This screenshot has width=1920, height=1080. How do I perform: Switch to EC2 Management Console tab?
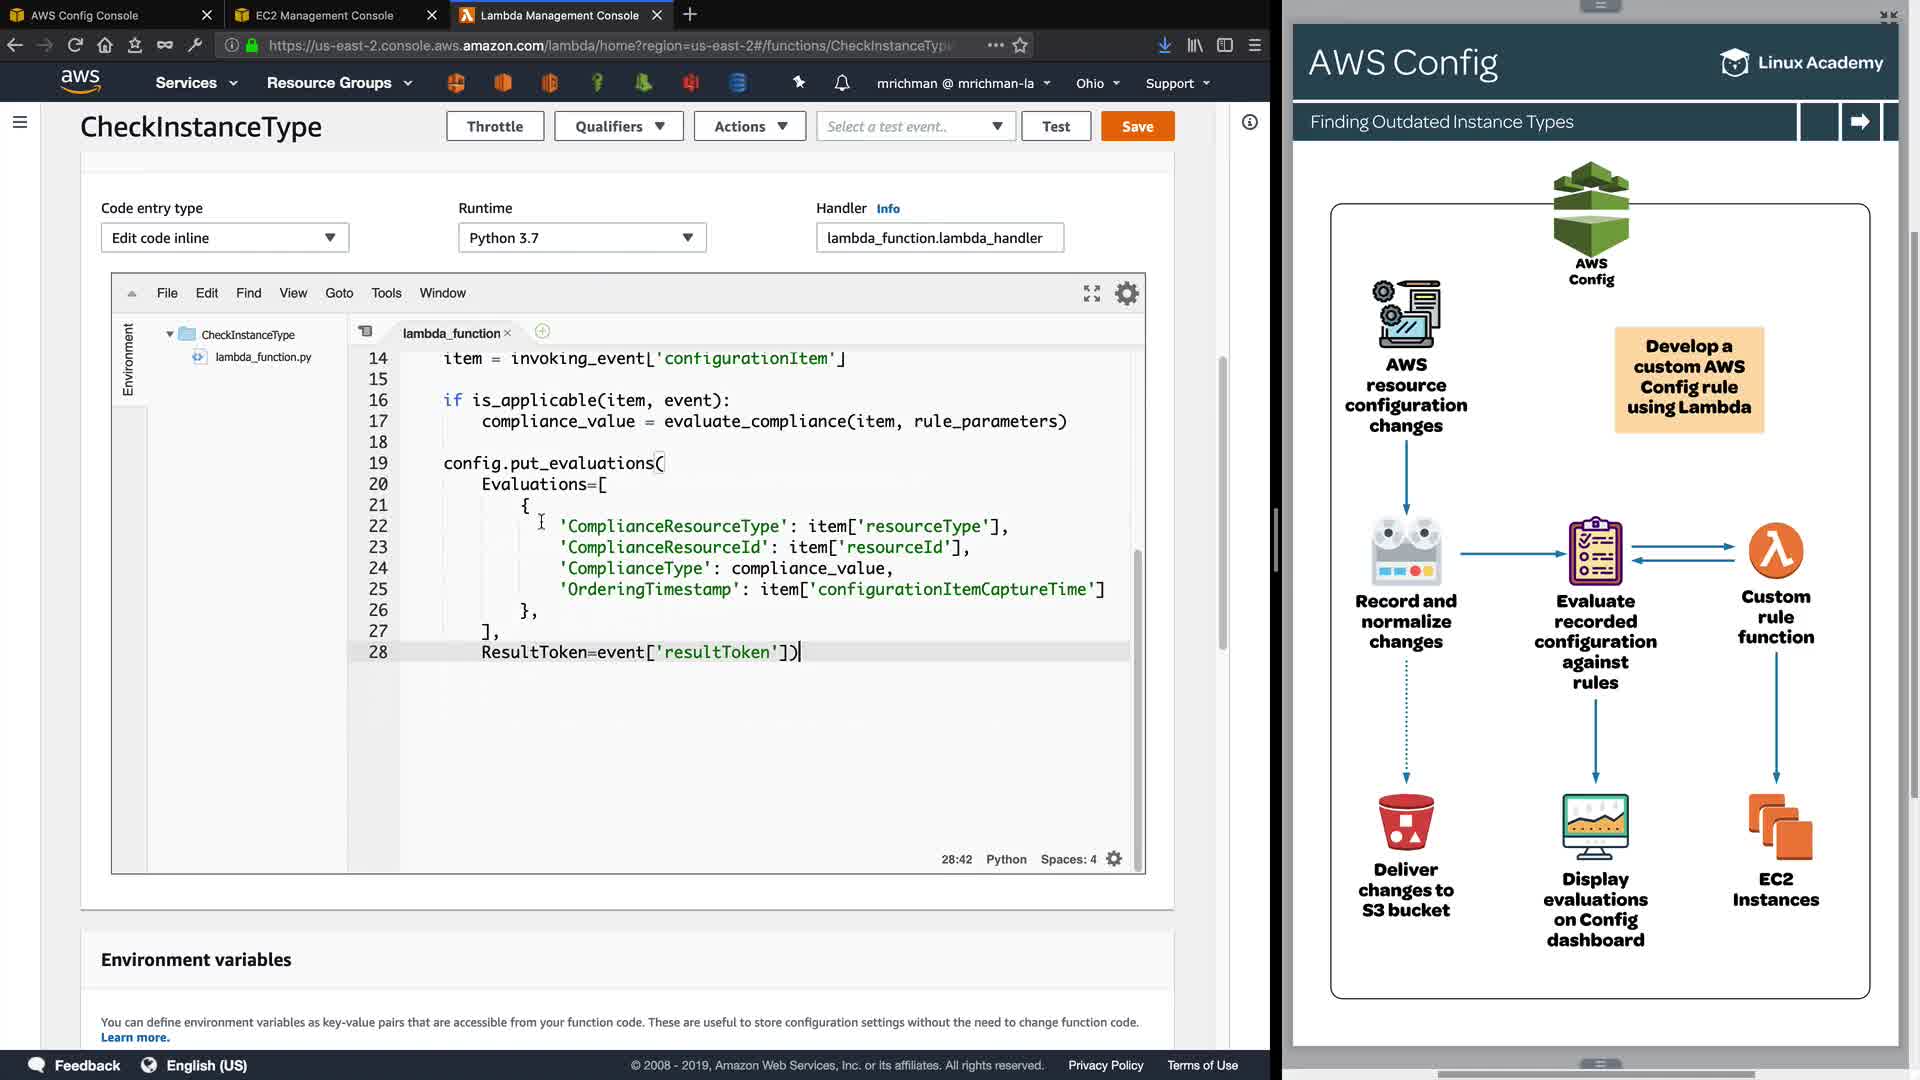click(x=324, y=15)
